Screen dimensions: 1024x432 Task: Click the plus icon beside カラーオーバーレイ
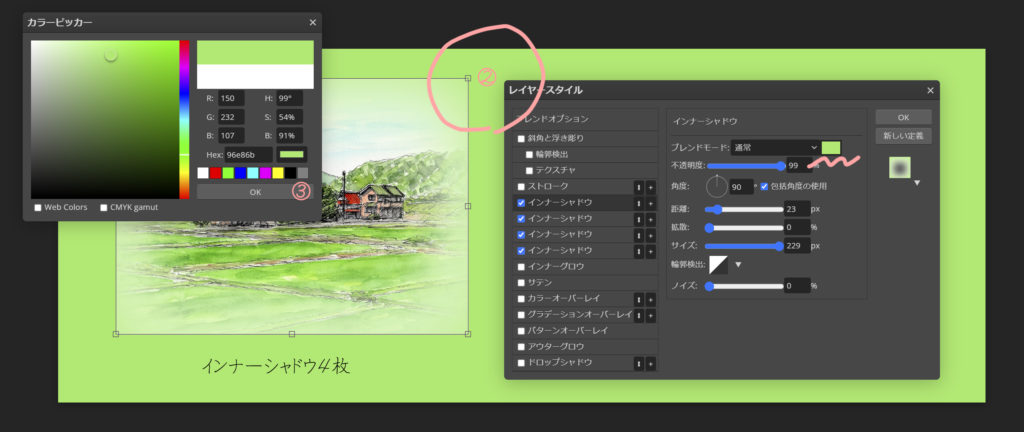pos(650,299)
